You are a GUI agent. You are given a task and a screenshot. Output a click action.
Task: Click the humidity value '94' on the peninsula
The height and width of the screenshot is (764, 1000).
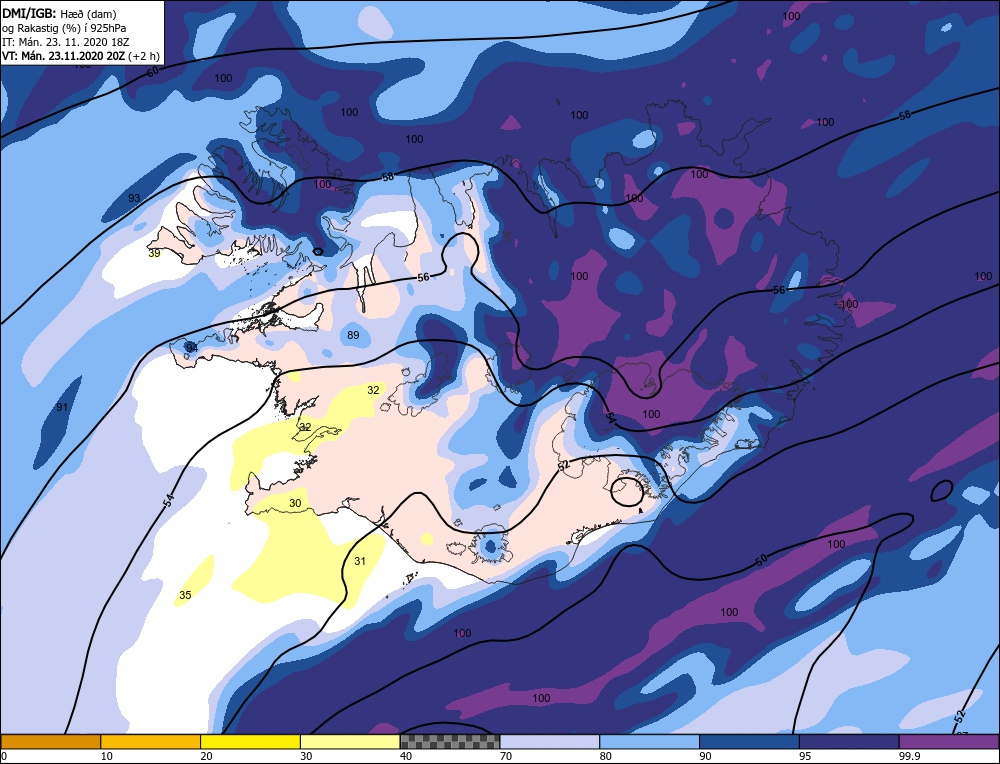(x=191, y=348)
